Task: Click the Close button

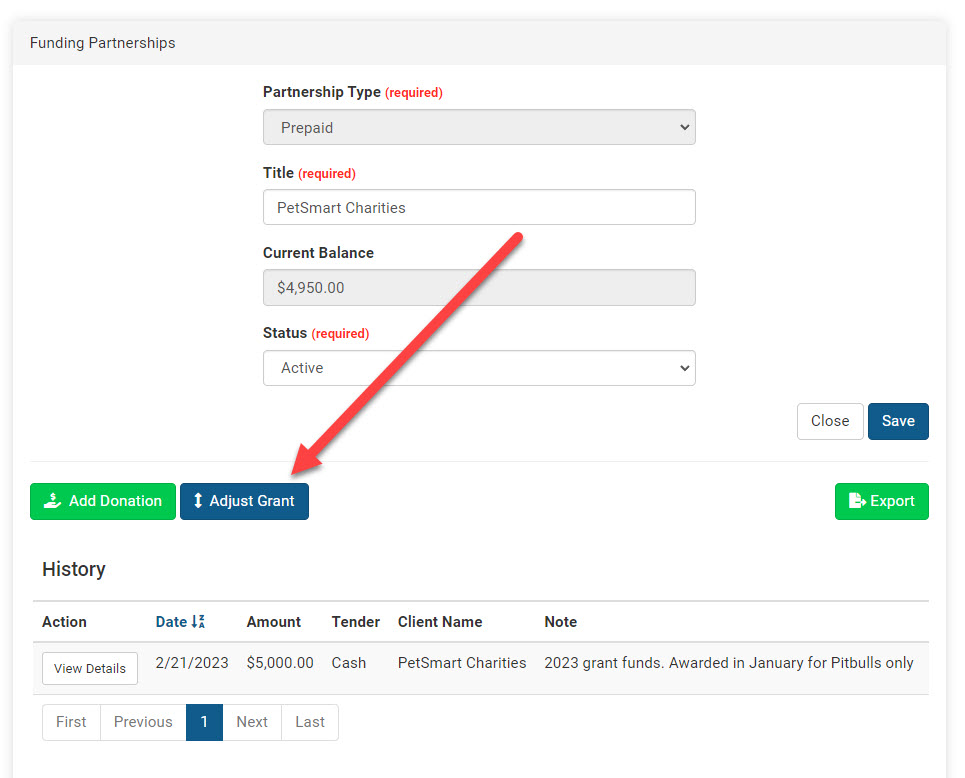Action: (x=829, y=421)
